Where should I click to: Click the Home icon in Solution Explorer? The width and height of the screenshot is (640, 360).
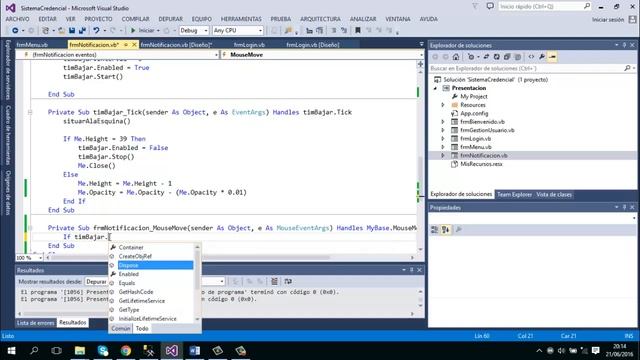click(x=456, y=57)
